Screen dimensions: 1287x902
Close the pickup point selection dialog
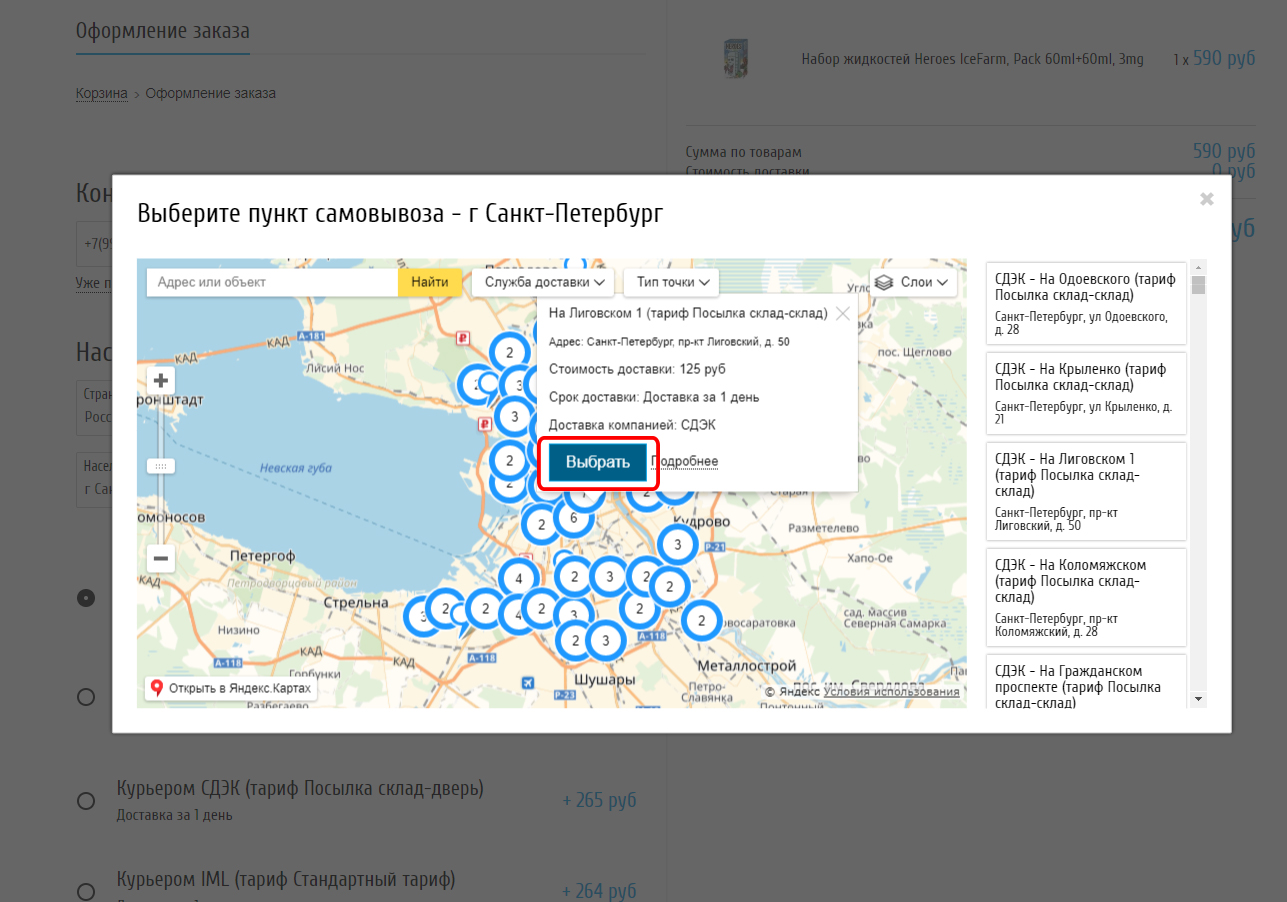point(1207,199)
